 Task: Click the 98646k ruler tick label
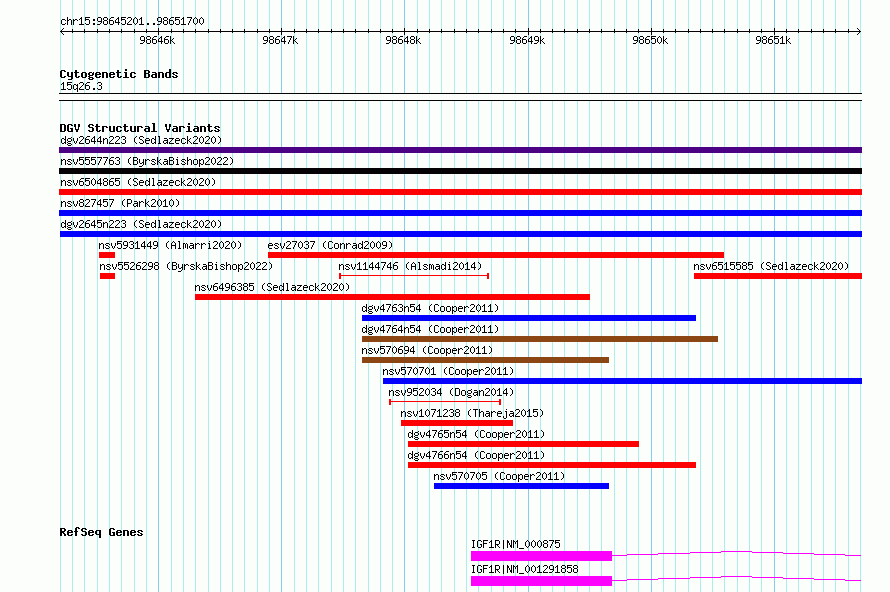157,40
